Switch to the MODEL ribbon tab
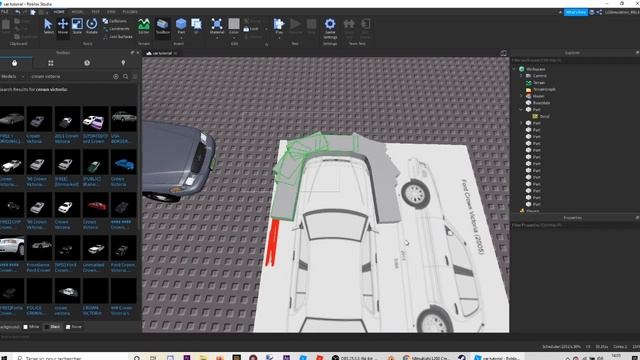This screenshot has width=640, height=360. coord(77,12)
